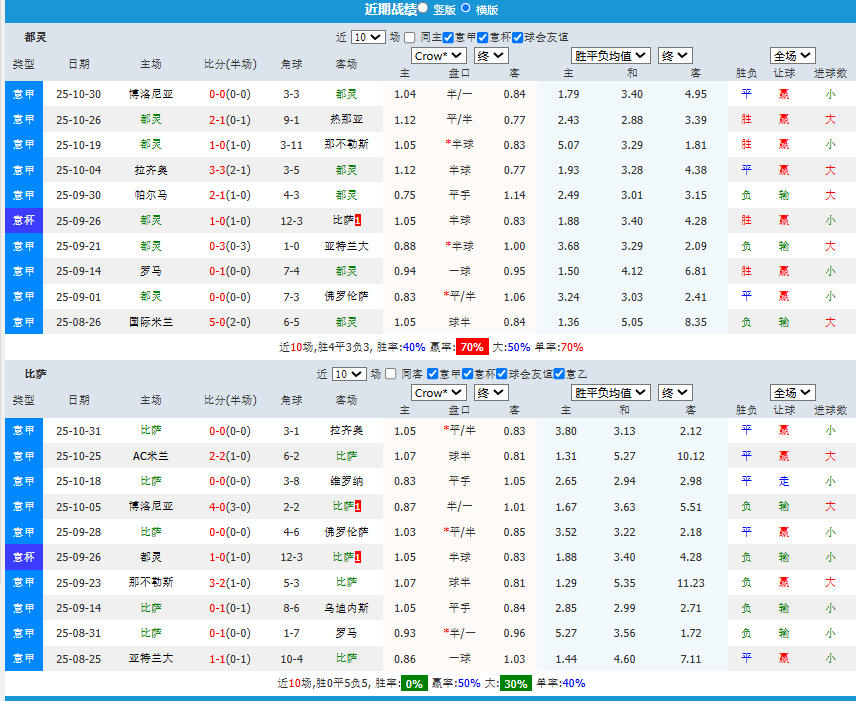Click the green 0% win-rate highlight for 比萨
Screen dimensions: 856x701
click(x=413, y=684)
